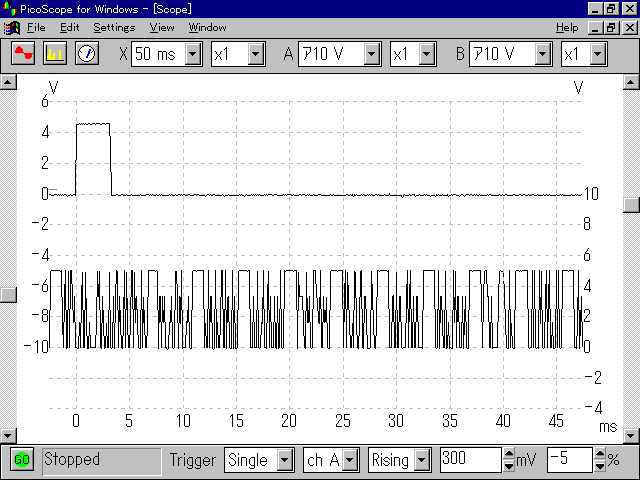This screenshot has height=480, width=640.
Task: Restore the PicoScope main window
Action: point(611,9)
